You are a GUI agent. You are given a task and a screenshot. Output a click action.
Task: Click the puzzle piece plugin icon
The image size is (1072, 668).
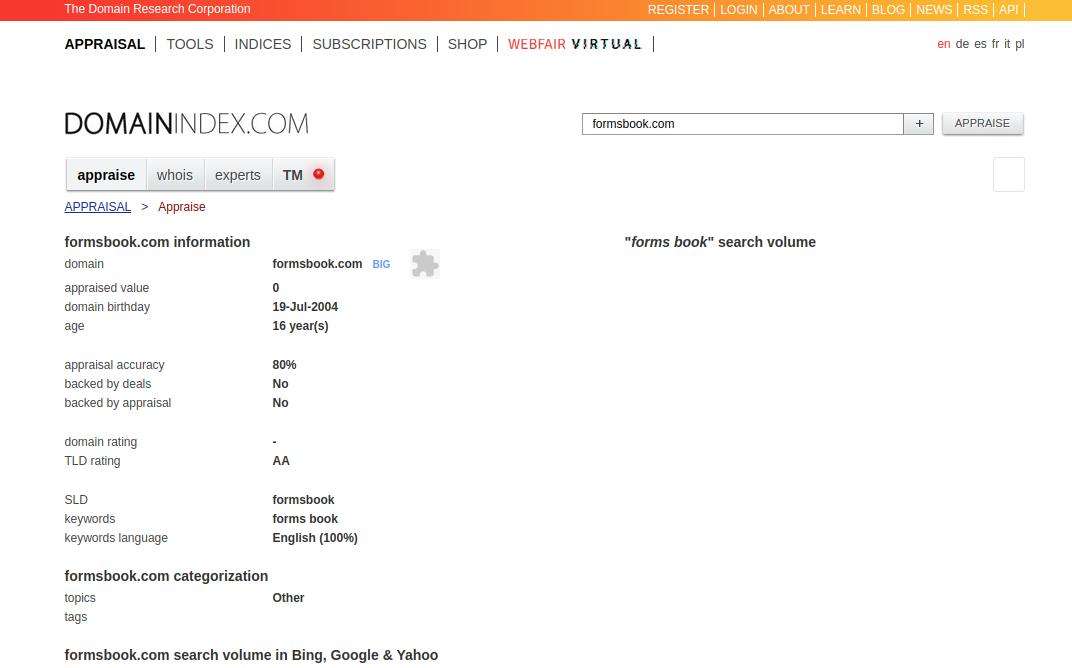tap(425, 264)
